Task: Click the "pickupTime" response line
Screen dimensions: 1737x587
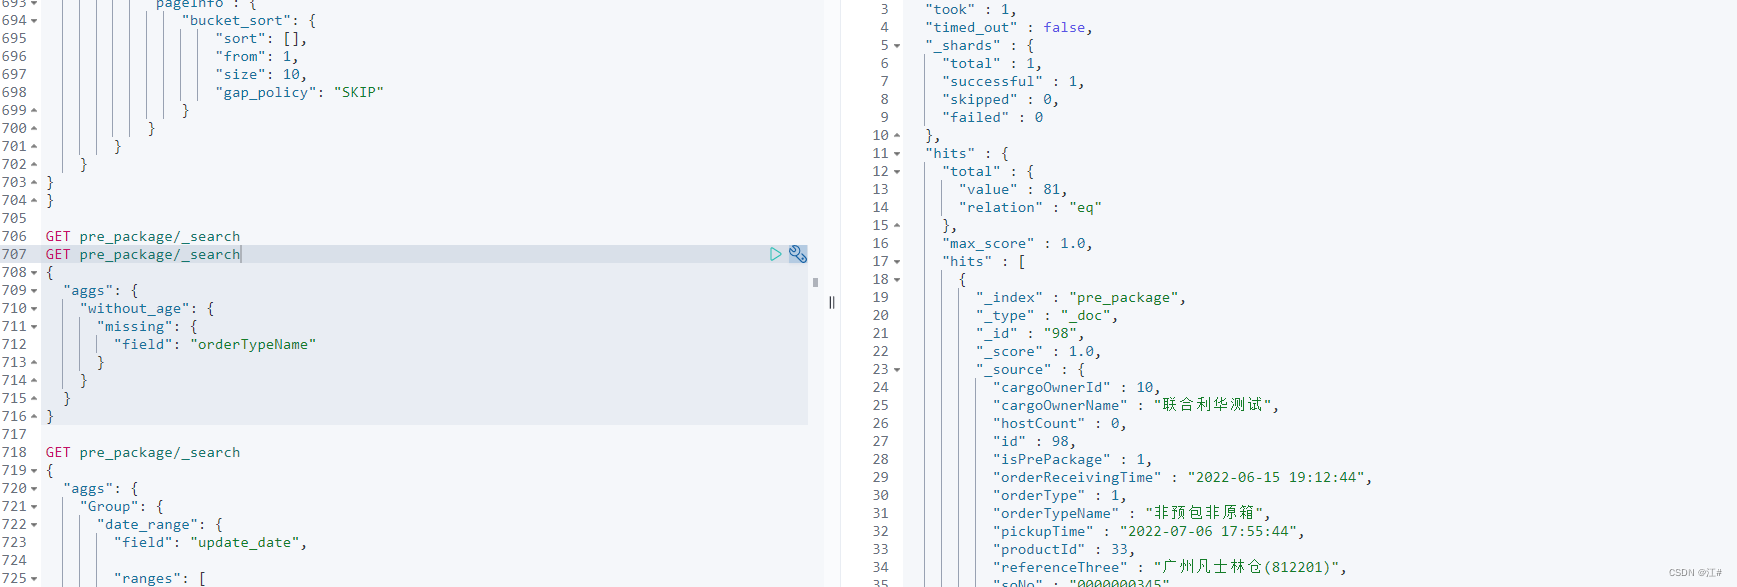Action: point(1149,531)
